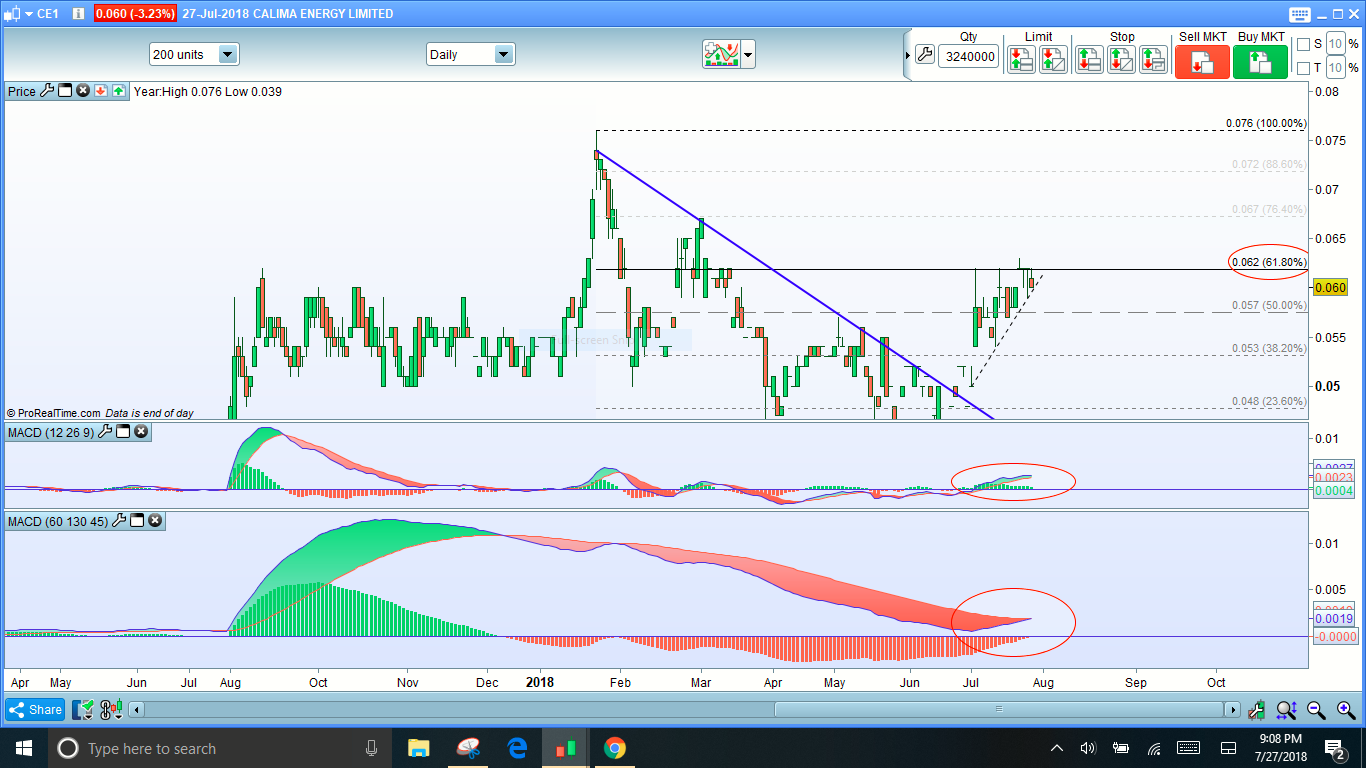Click the 0.053 (38.20%) Fibonacci label
Viewport: 1366px width, 768px height.
pyautogui.click(x=1269, y=348)
